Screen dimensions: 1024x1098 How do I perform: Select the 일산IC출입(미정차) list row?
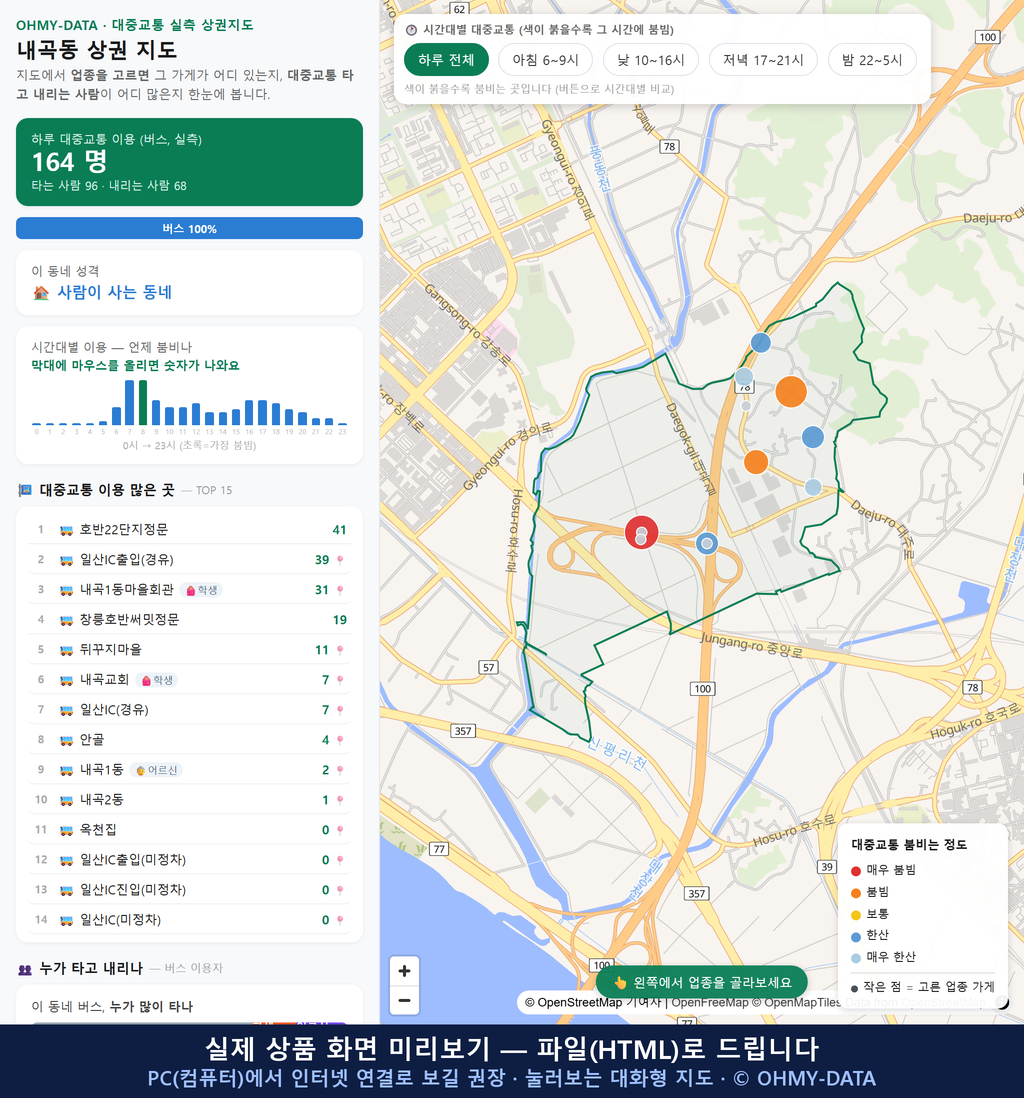[x=189, y=860]
